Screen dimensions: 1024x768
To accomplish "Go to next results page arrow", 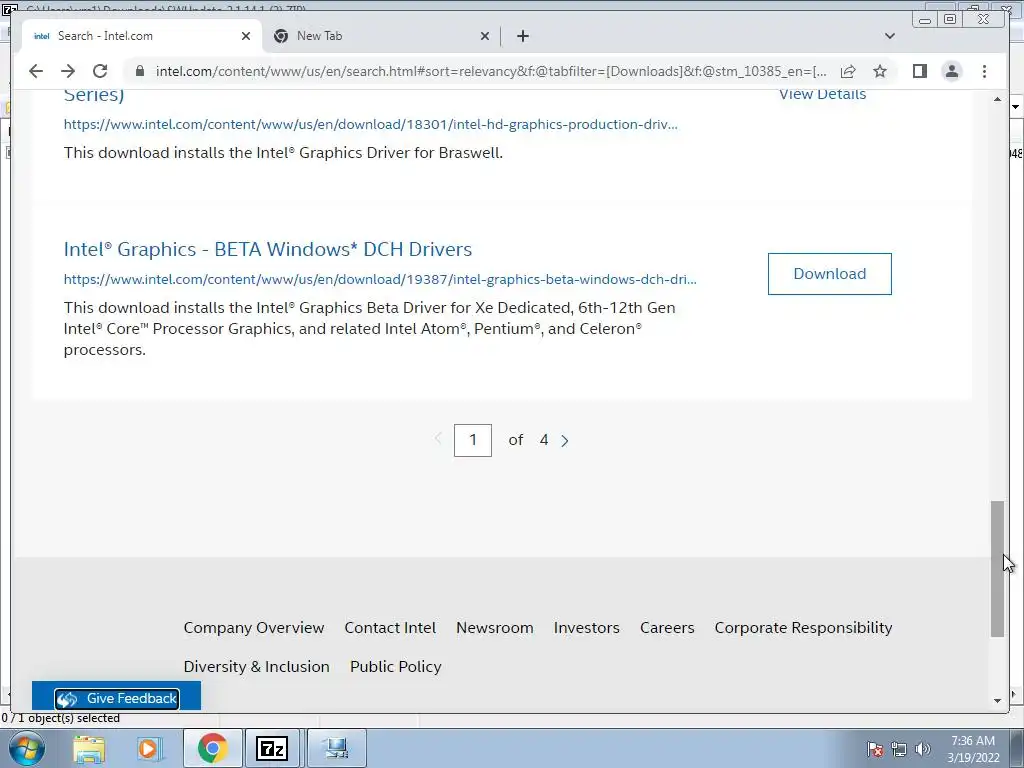I will pyautogui.click(x=565, y=441).
